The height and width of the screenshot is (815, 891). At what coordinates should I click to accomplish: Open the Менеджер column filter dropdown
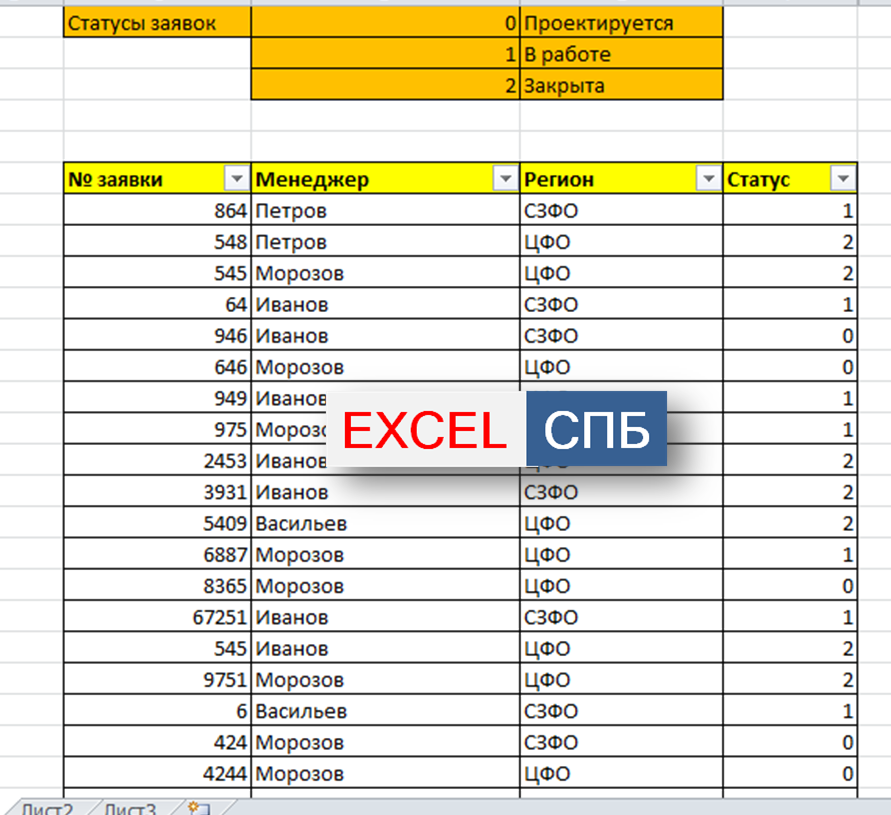pyautogui.click(x=505, y=179)
